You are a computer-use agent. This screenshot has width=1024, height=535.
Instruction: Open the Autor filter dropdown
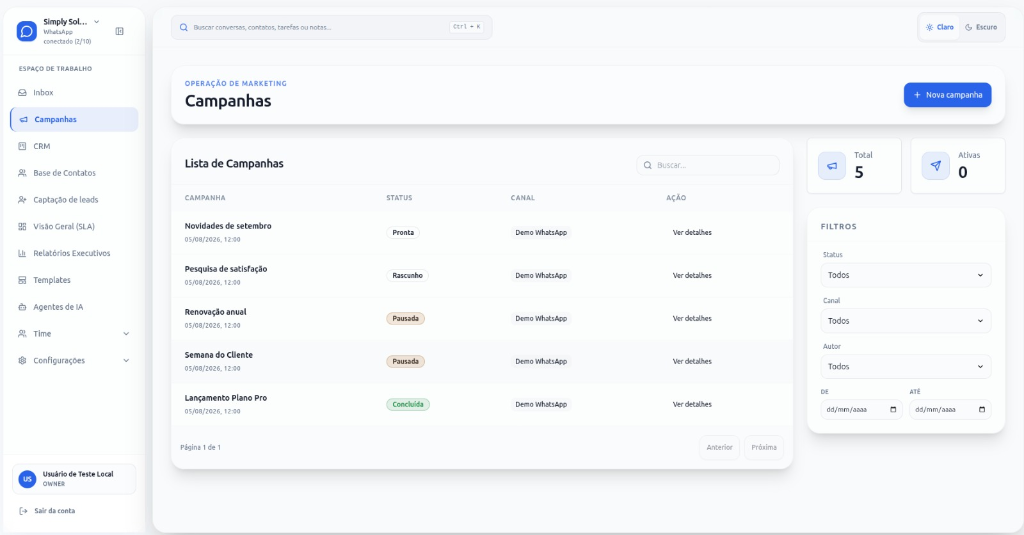click(x=906, y=366)
